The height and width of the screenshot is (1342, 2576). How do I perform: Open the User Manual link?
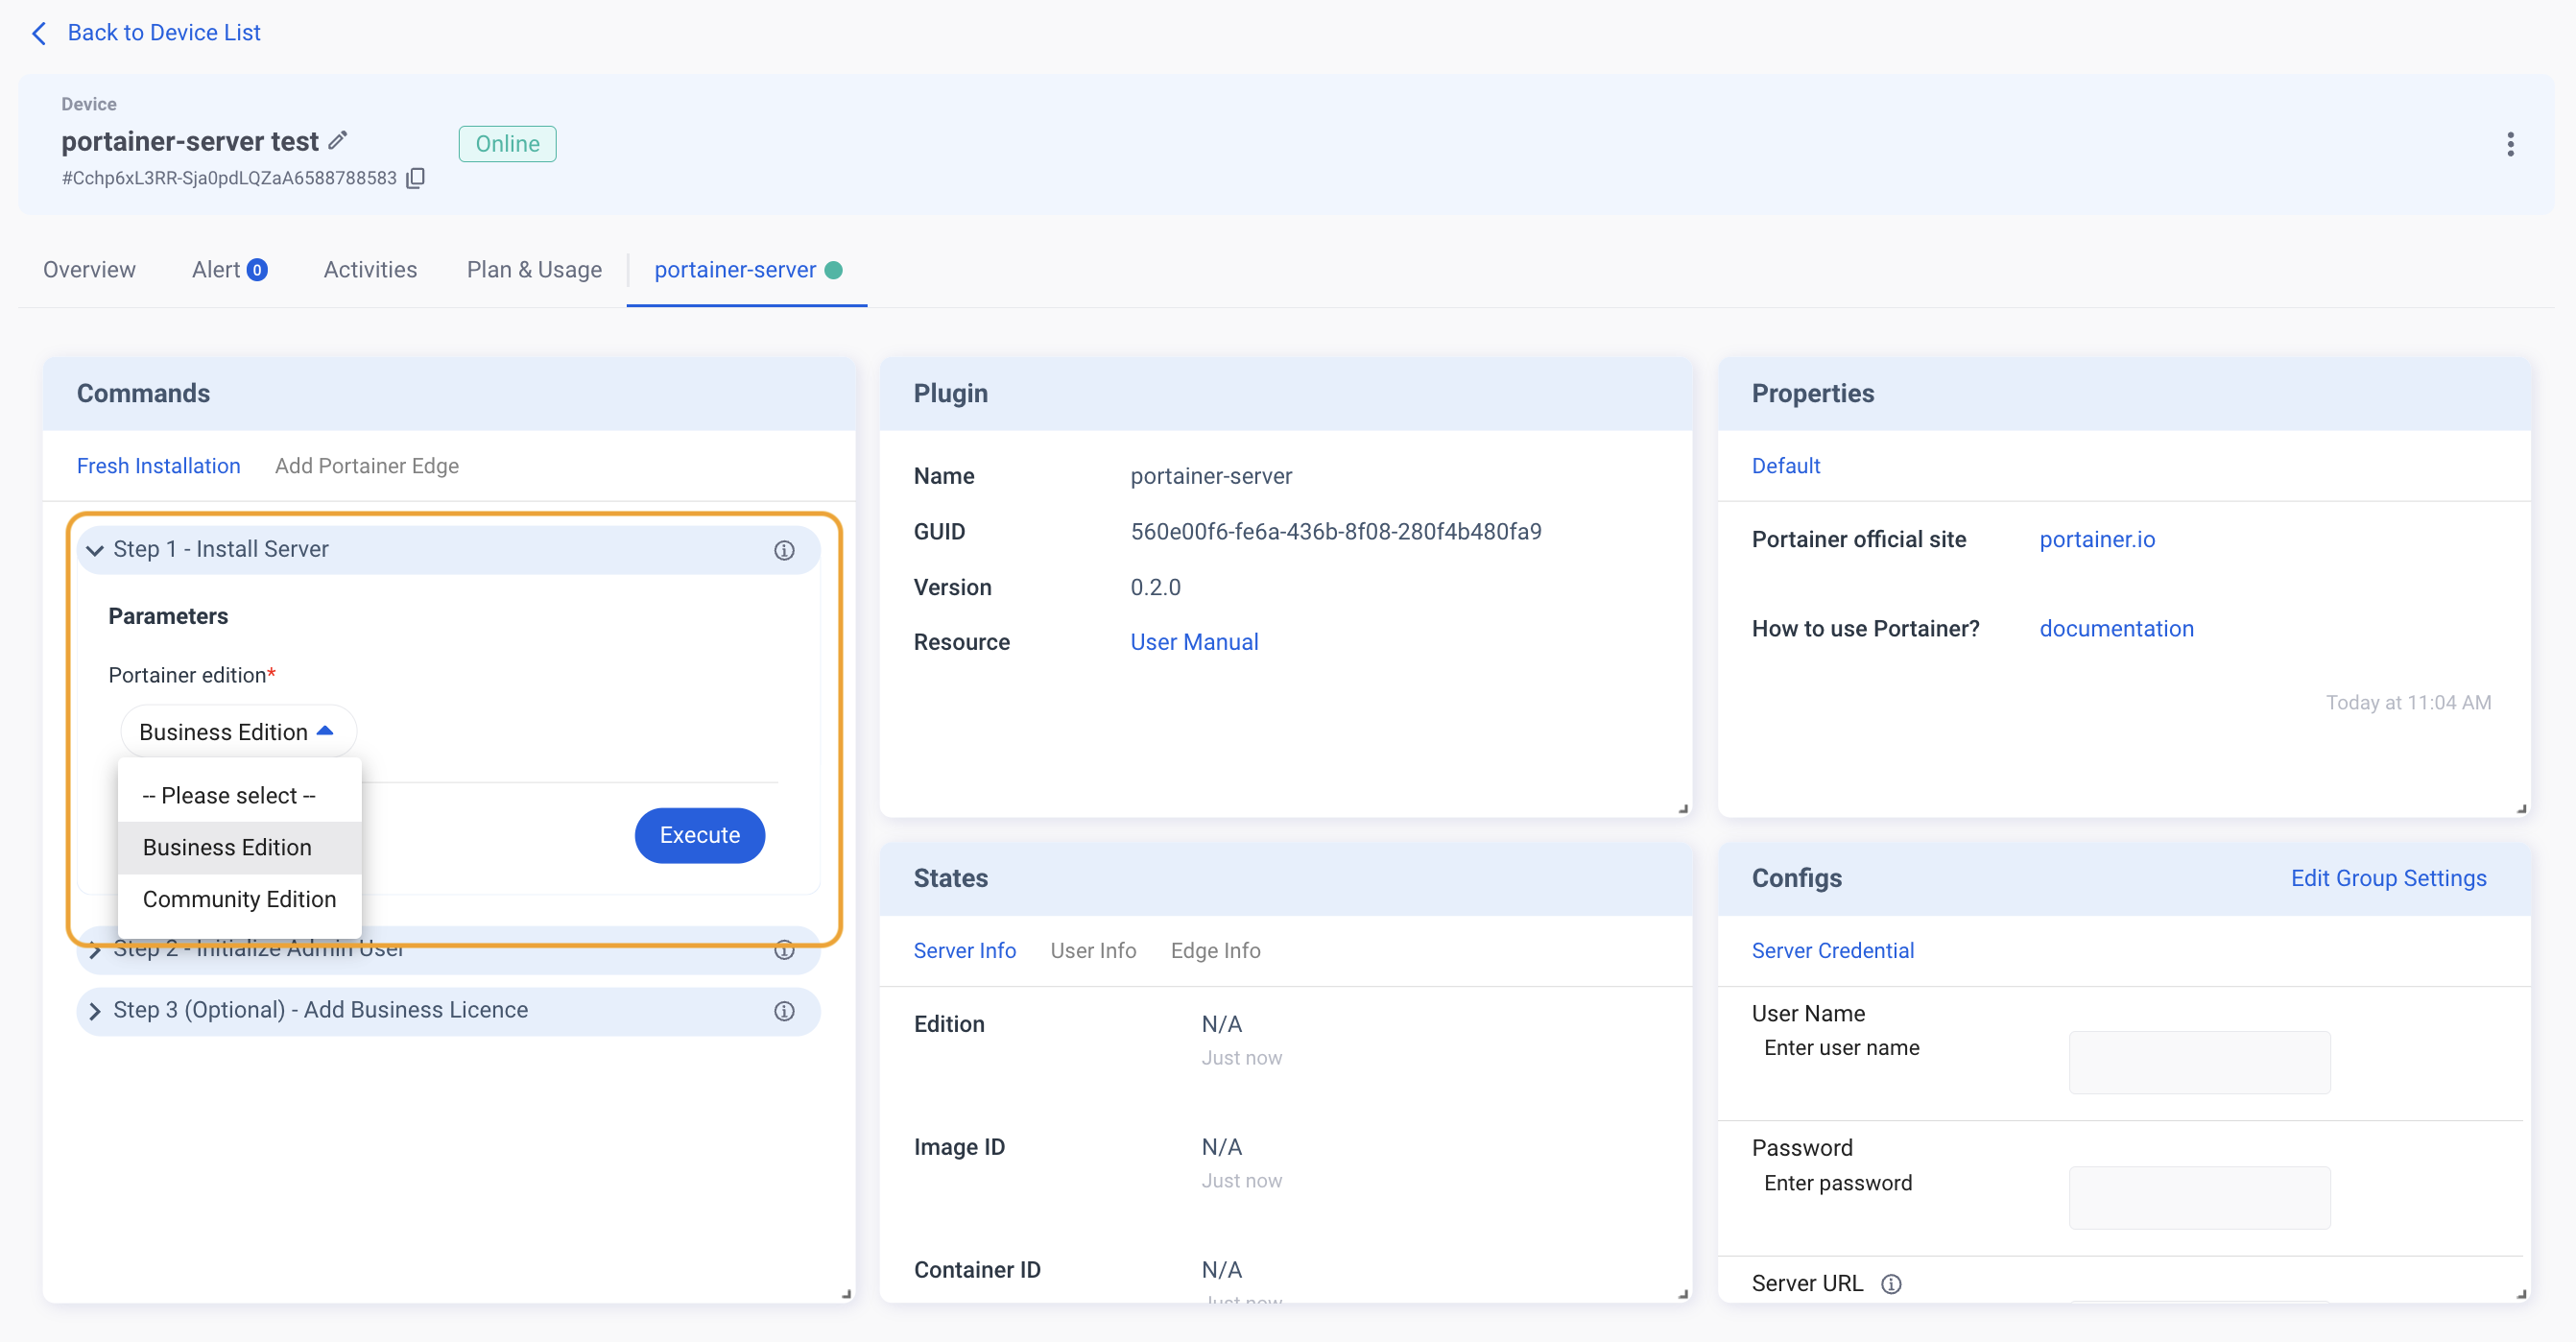(1194, 642)
